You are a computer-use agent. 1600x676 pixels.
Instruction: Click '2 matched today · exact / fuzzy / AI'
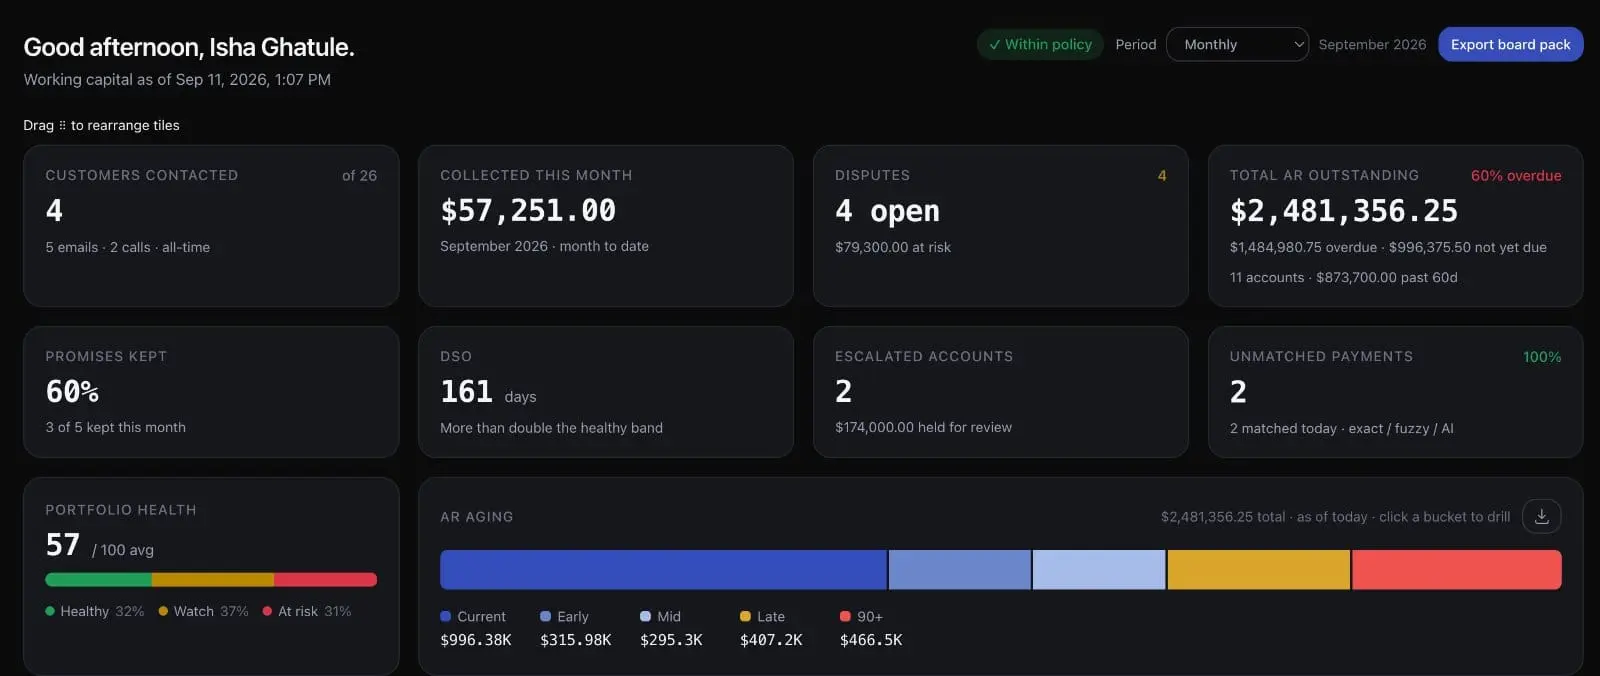(1341, 428)
